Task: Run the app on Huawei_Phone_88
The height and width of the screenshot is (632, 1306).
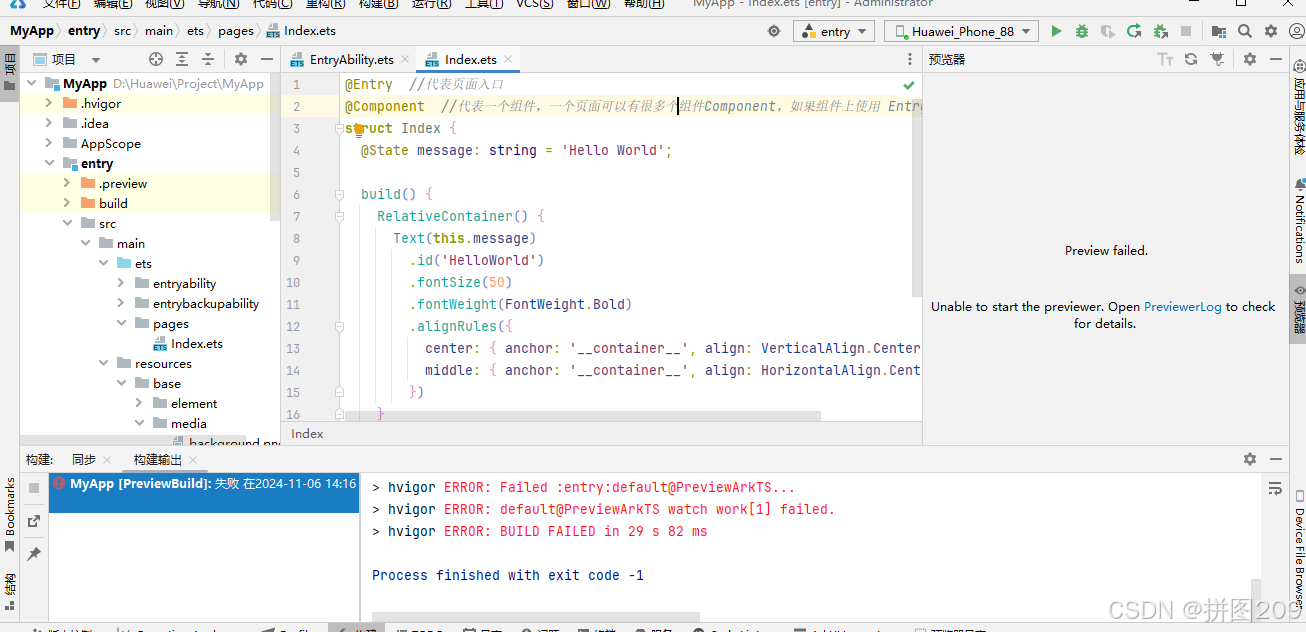Action: (1057, 31)
